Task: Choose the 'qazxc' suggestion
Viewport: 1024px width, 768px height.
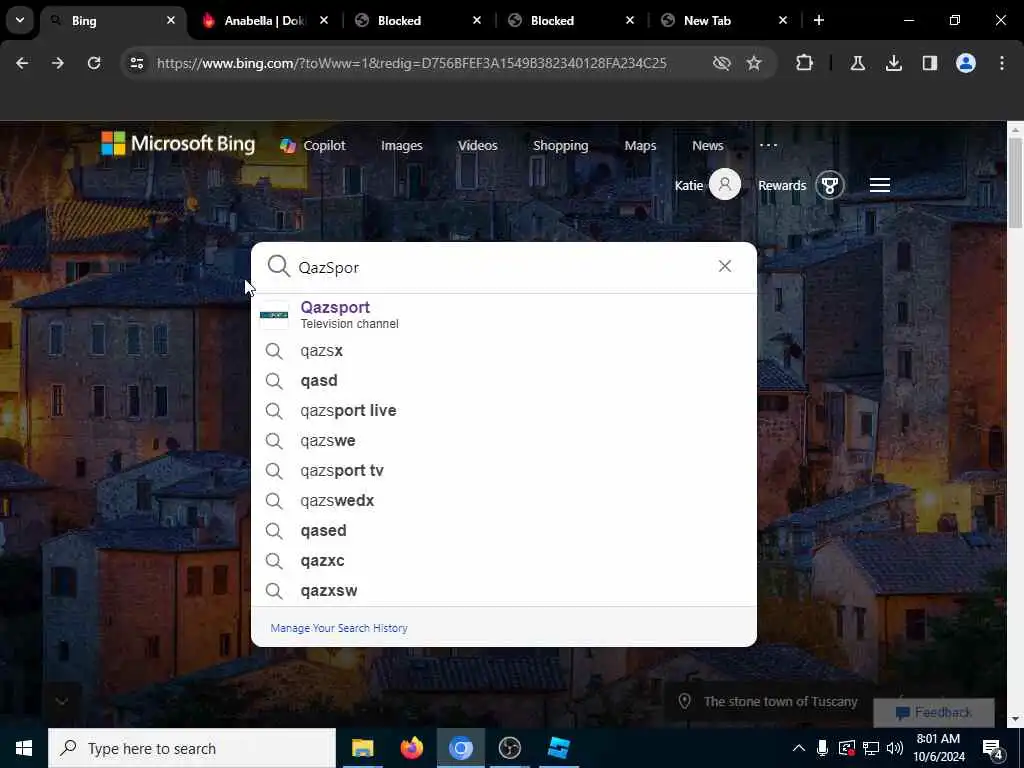Action: [x=504, y=561]
